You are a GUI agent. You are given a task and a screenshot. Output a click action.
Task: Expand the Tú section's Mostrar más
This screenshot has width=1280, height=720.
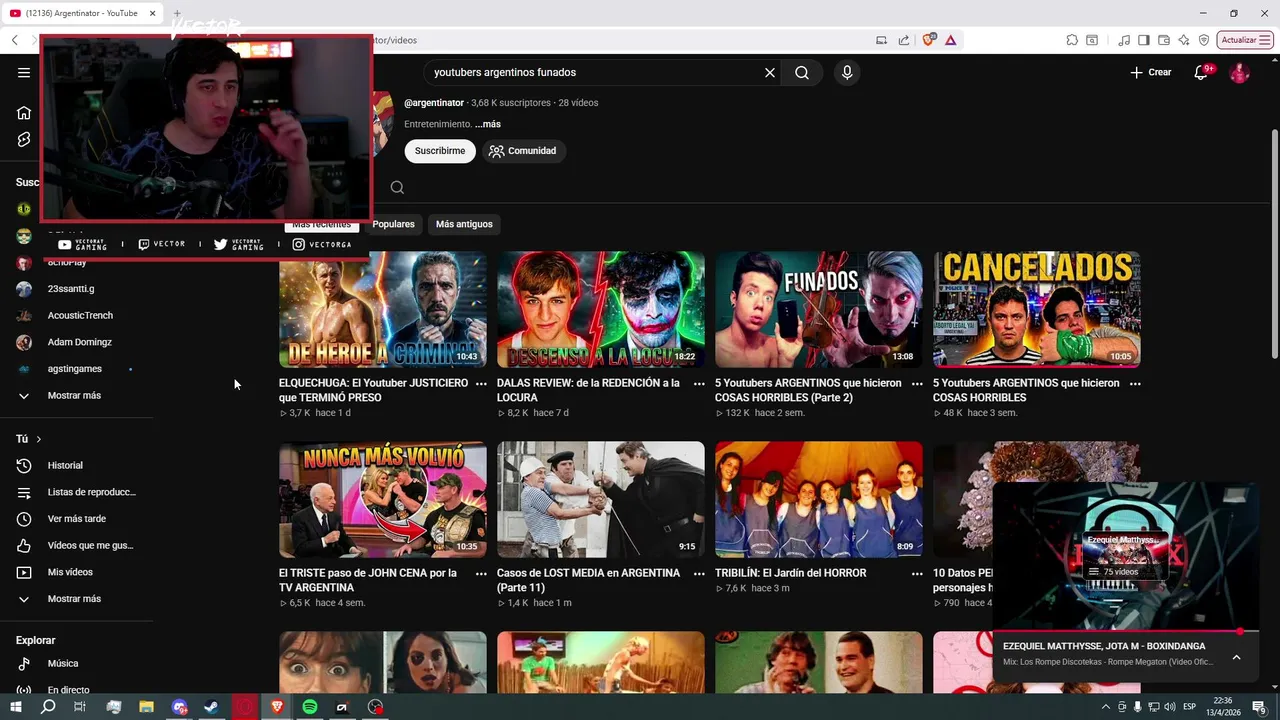(x=74, y=599)
